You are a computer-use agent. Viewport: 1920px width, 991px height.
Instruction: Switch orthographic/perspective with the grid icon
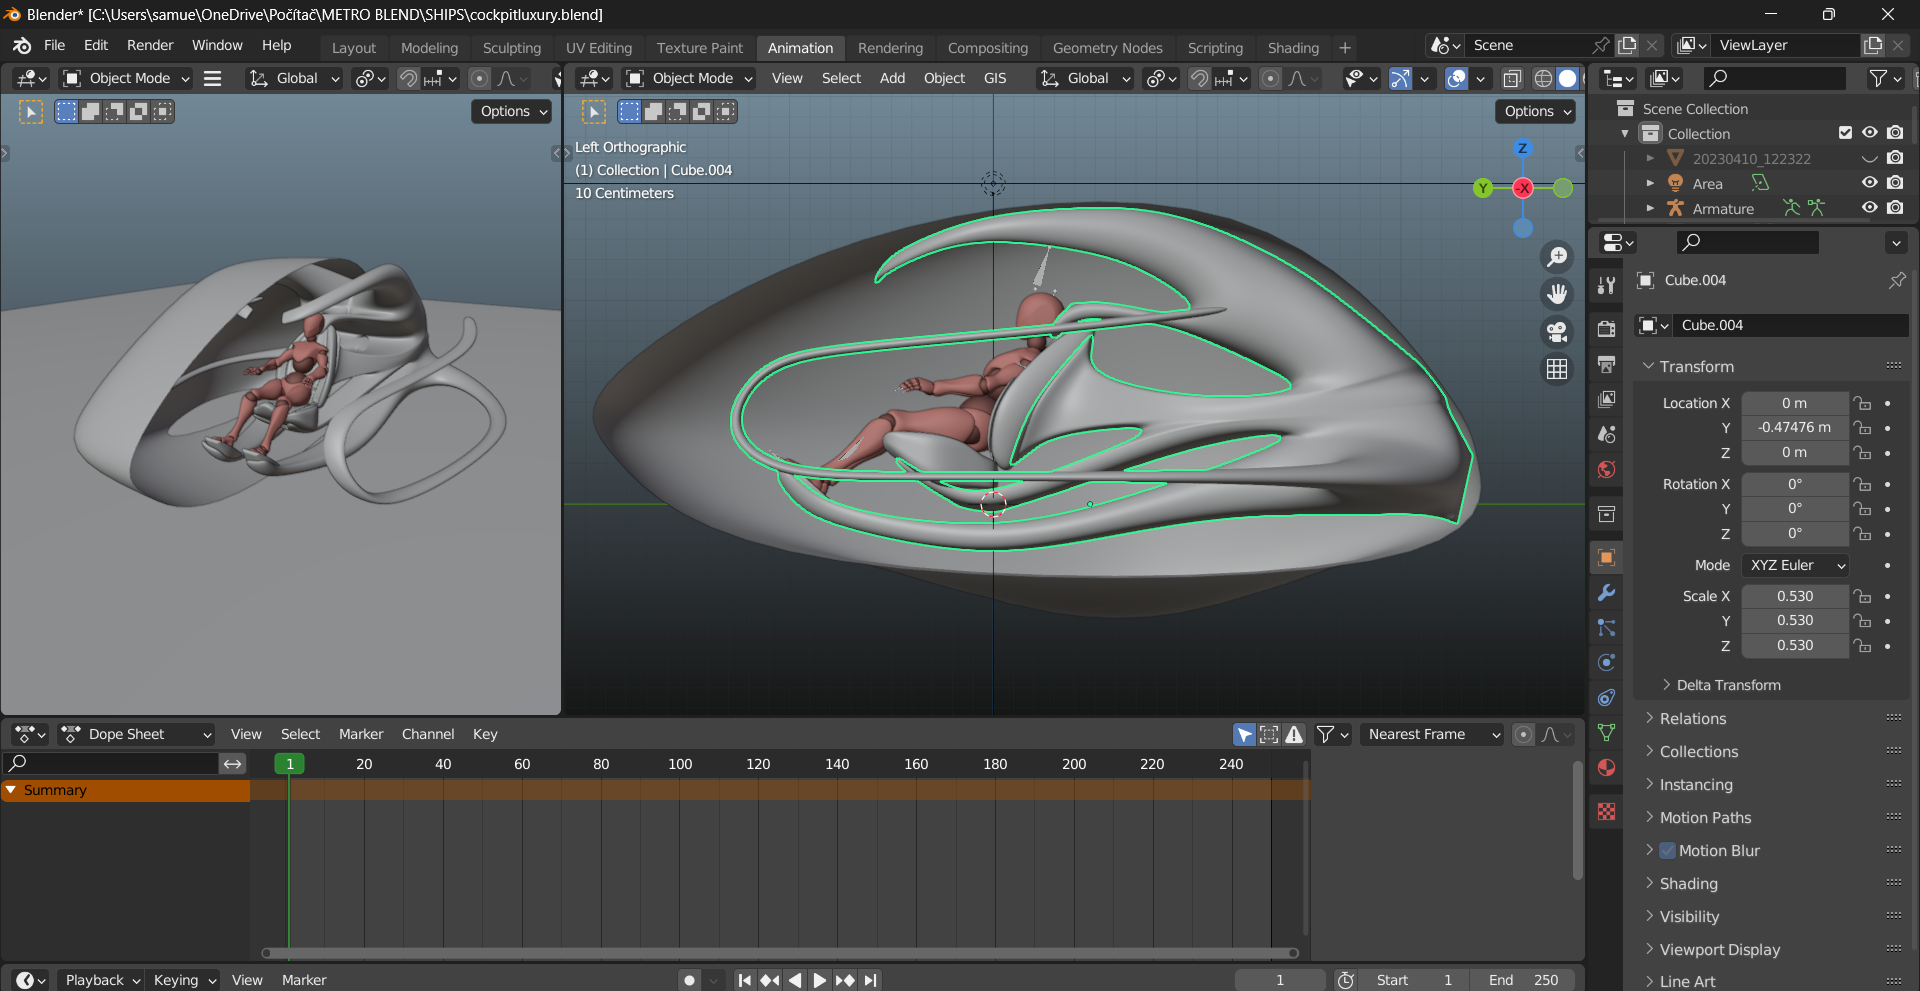[x=1557, y=369]
